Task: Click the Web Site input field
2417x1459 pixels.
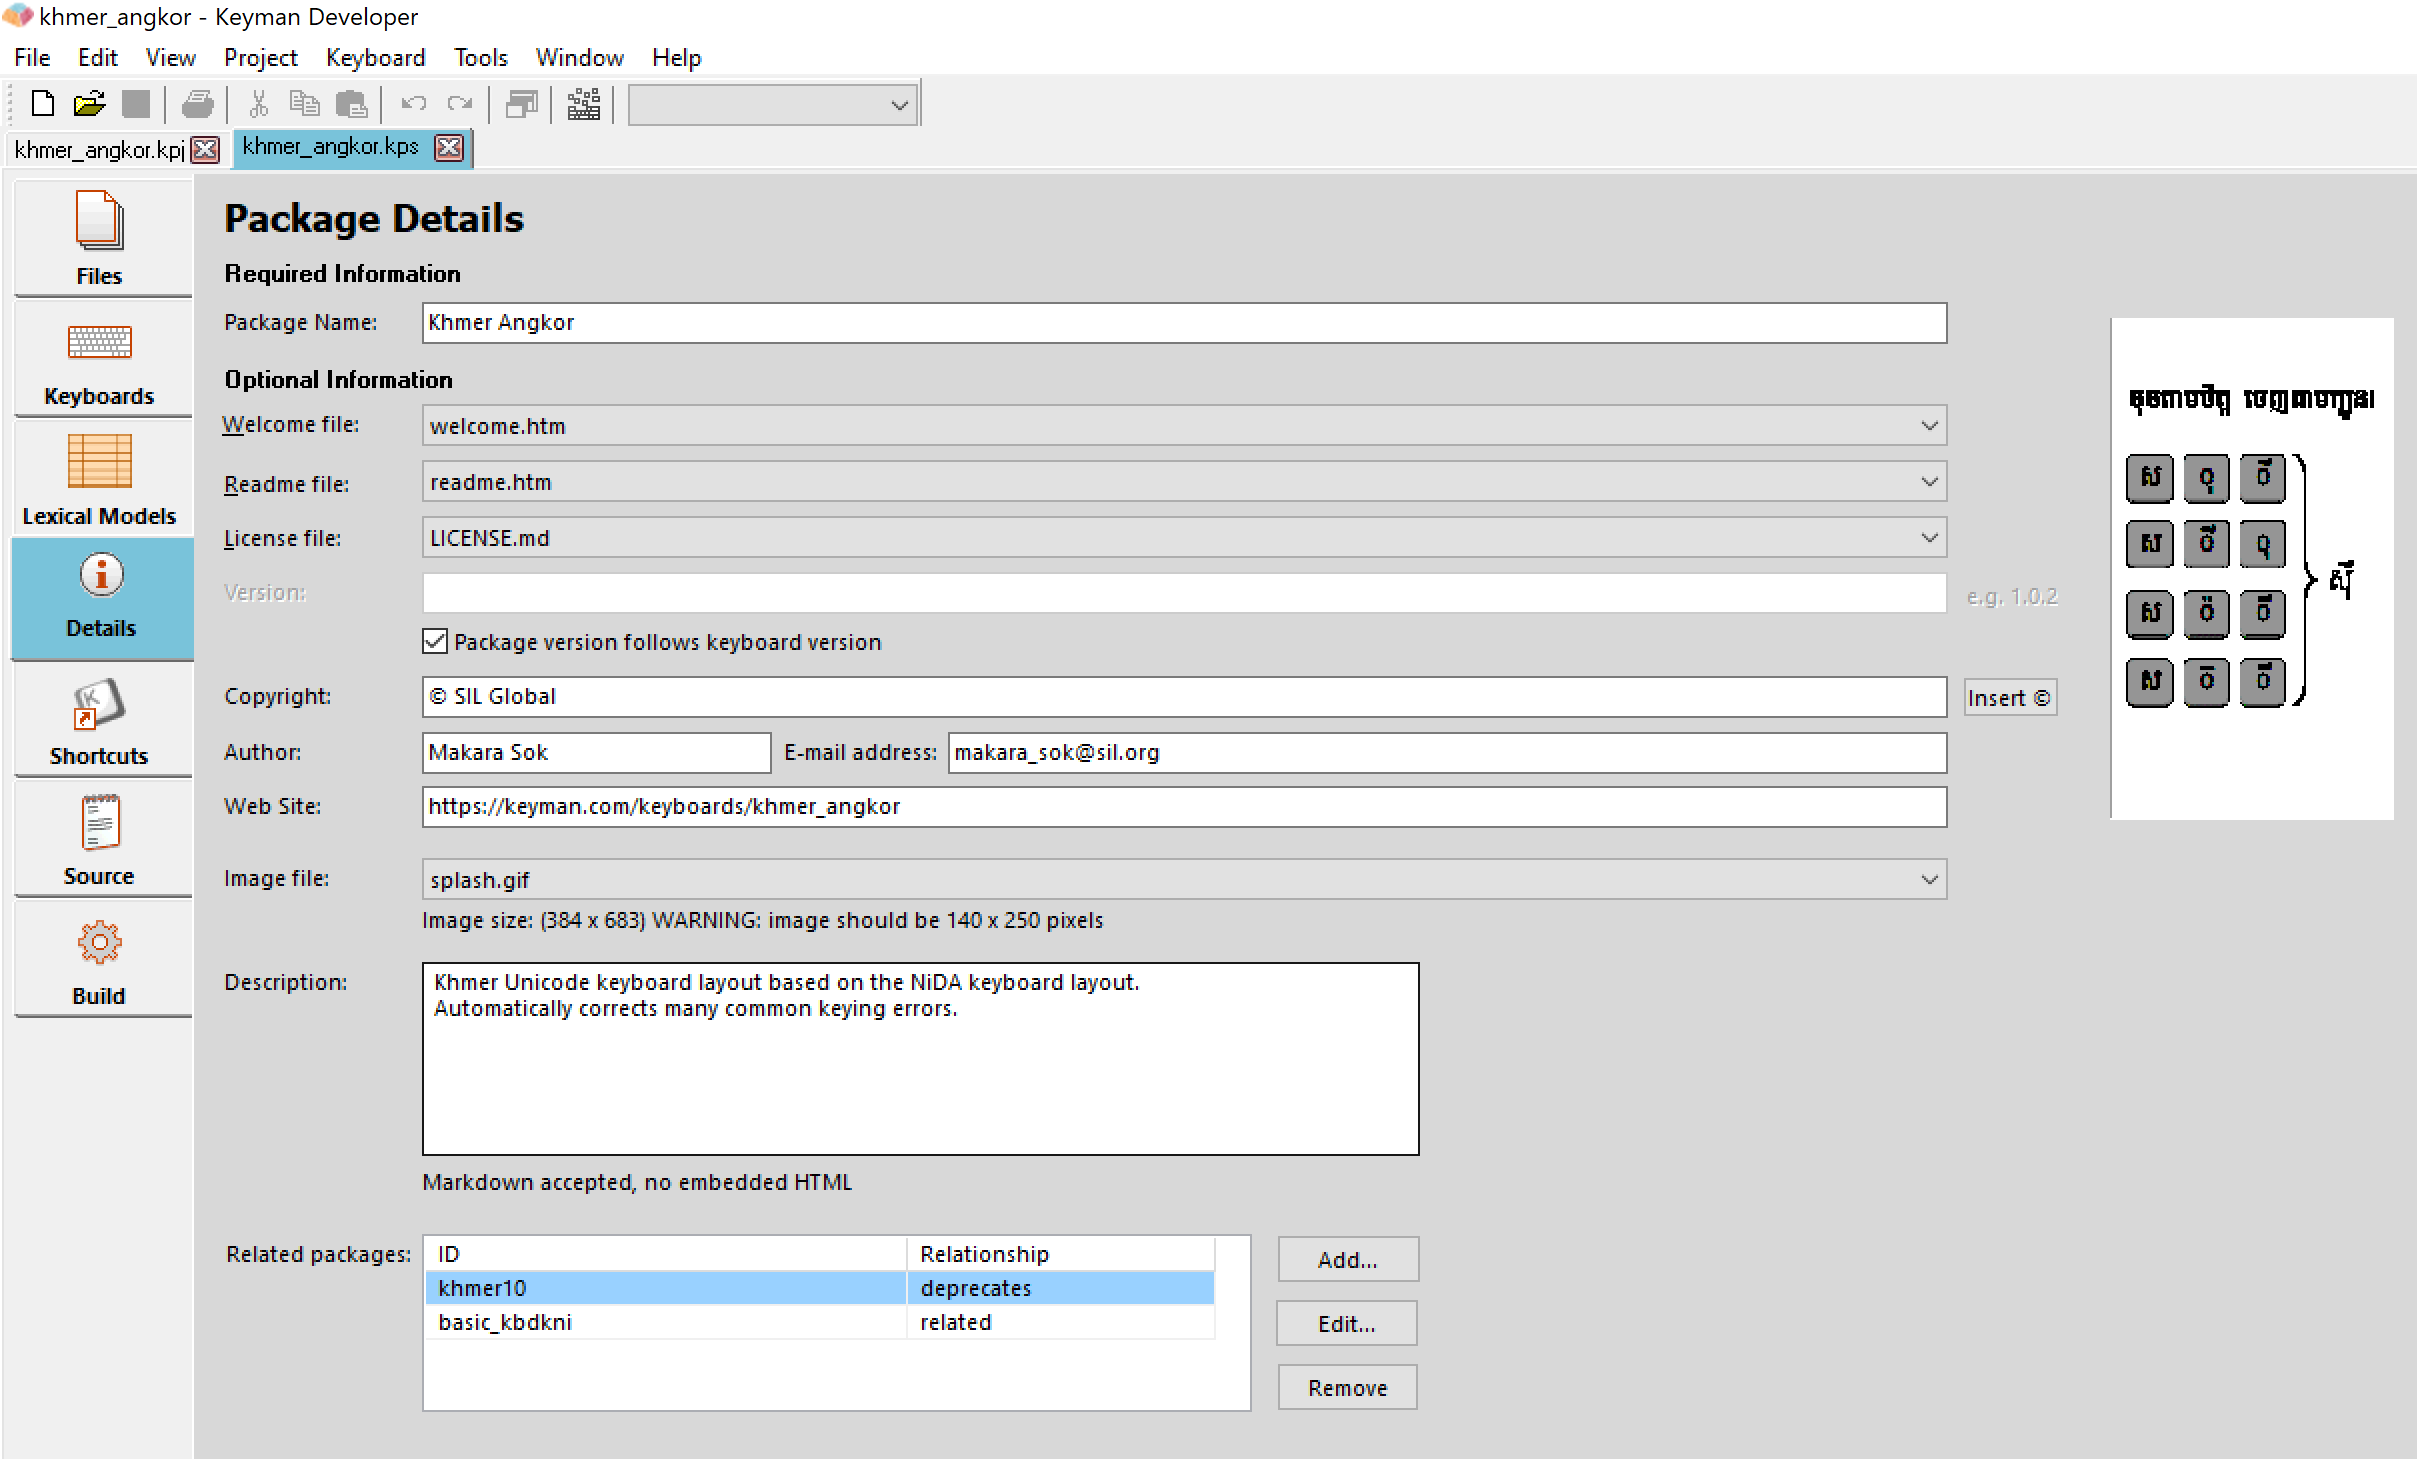Action: tap(1184, 807)
